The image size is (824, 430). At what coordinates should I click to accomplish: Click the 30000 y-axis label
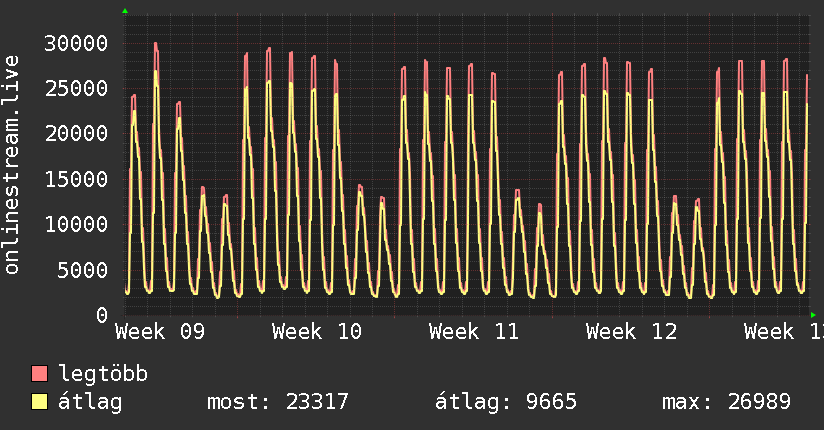pyautogui.click(x=76, y=43)
